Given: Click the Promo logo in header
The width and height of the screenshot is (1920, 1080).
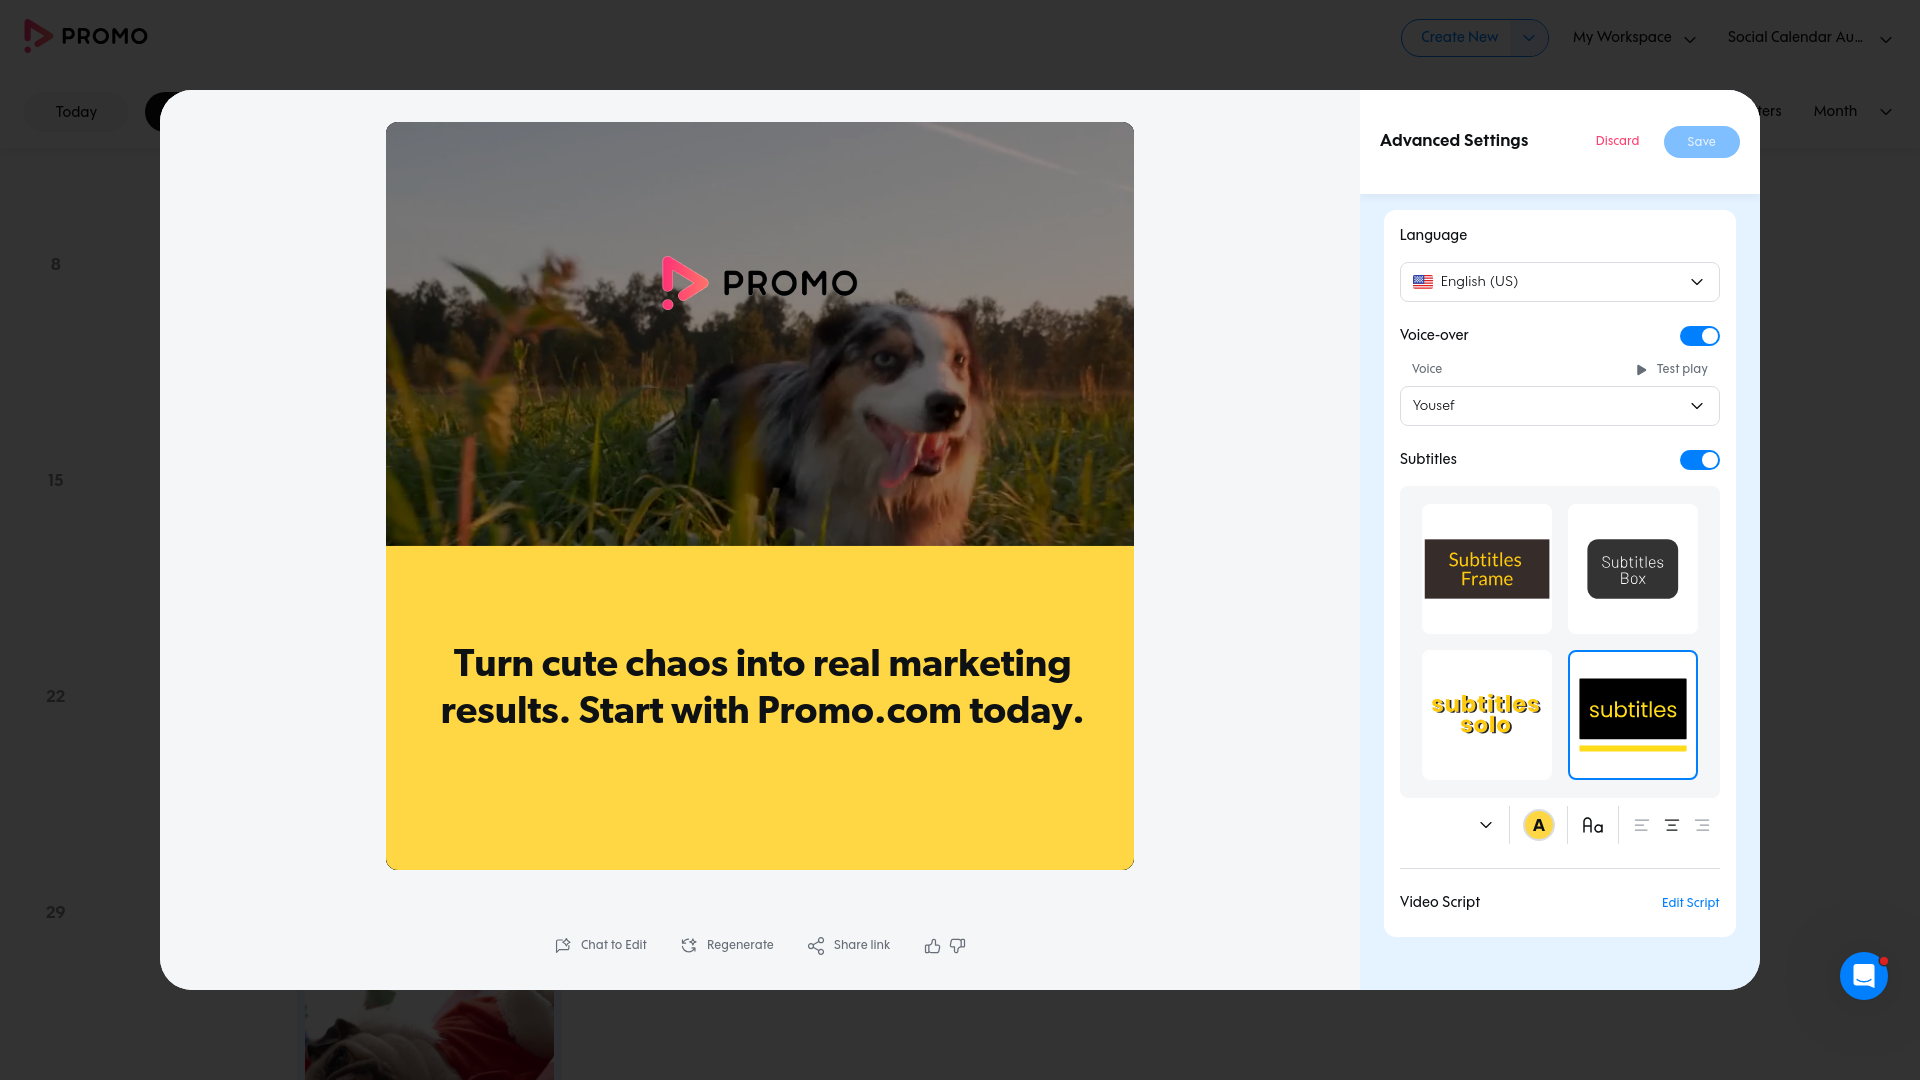Looking at the screenshot, I should coord(86,36).
